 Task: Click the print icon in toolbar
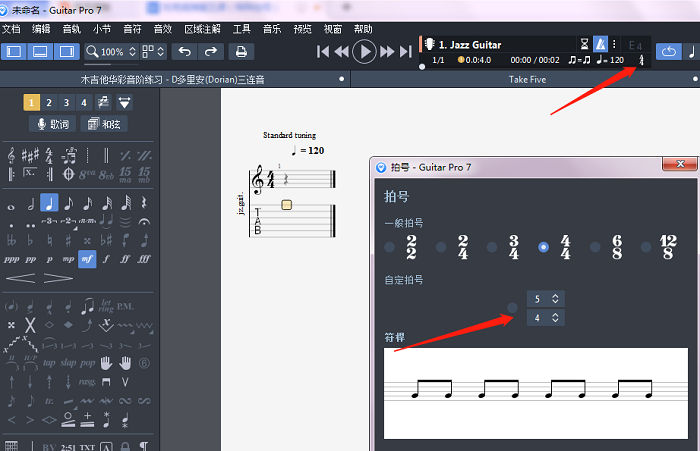pyautogui.click(x=241, y=51)
